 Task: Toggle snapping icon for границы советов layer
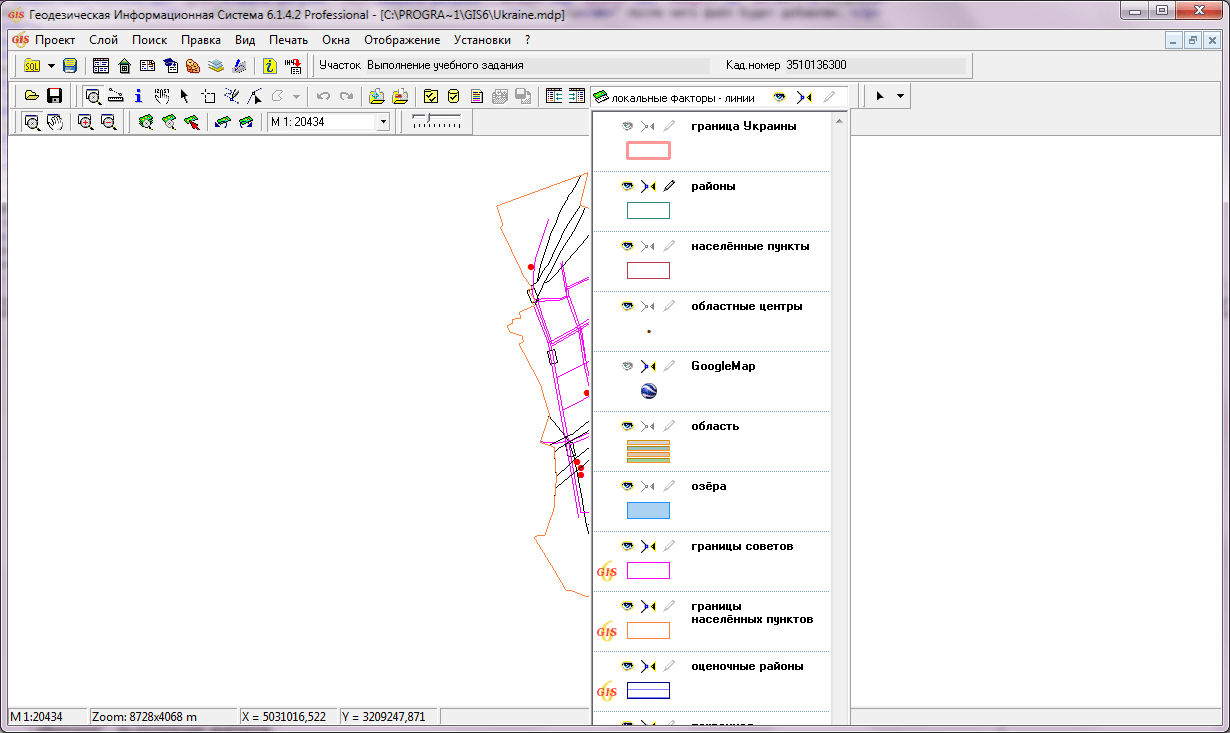pos(648,546)
